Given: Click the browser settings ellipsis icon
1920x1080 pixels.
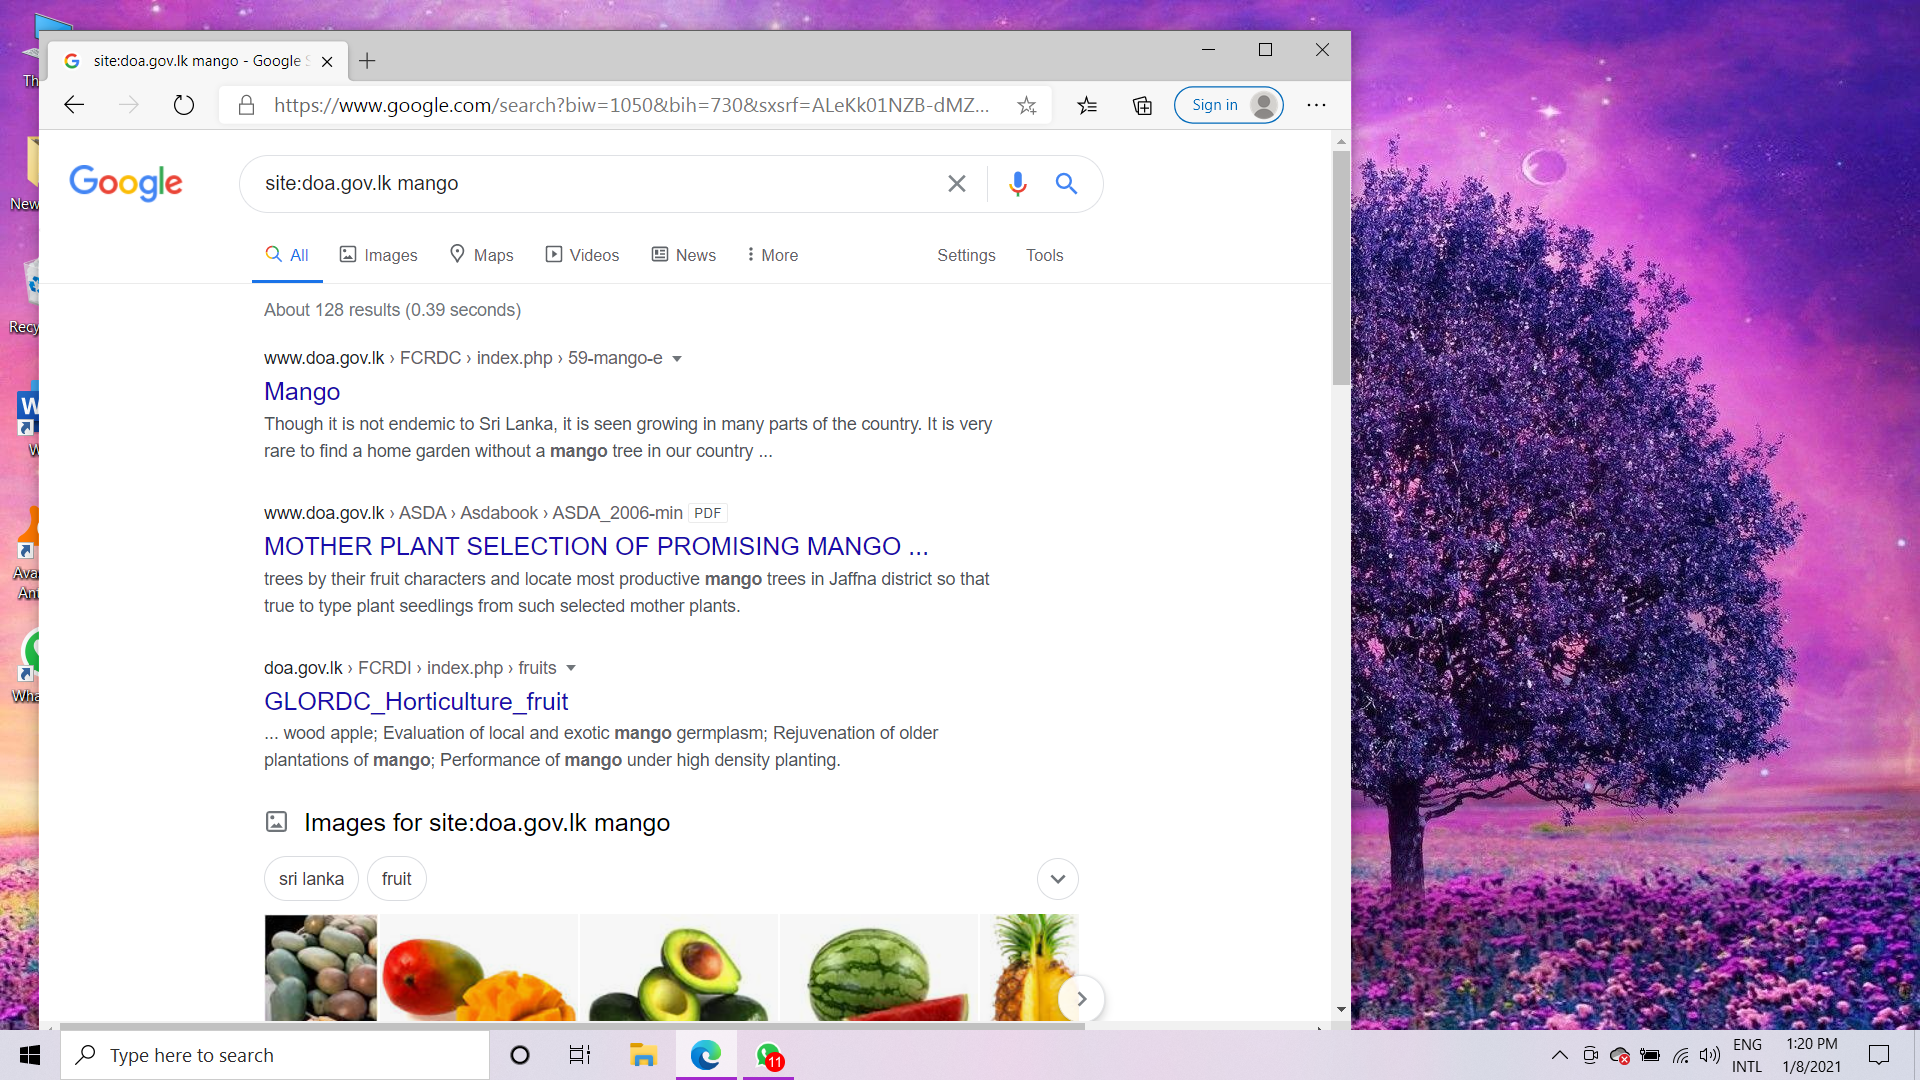Looking at the screenshot, I should click(1316, 105).
